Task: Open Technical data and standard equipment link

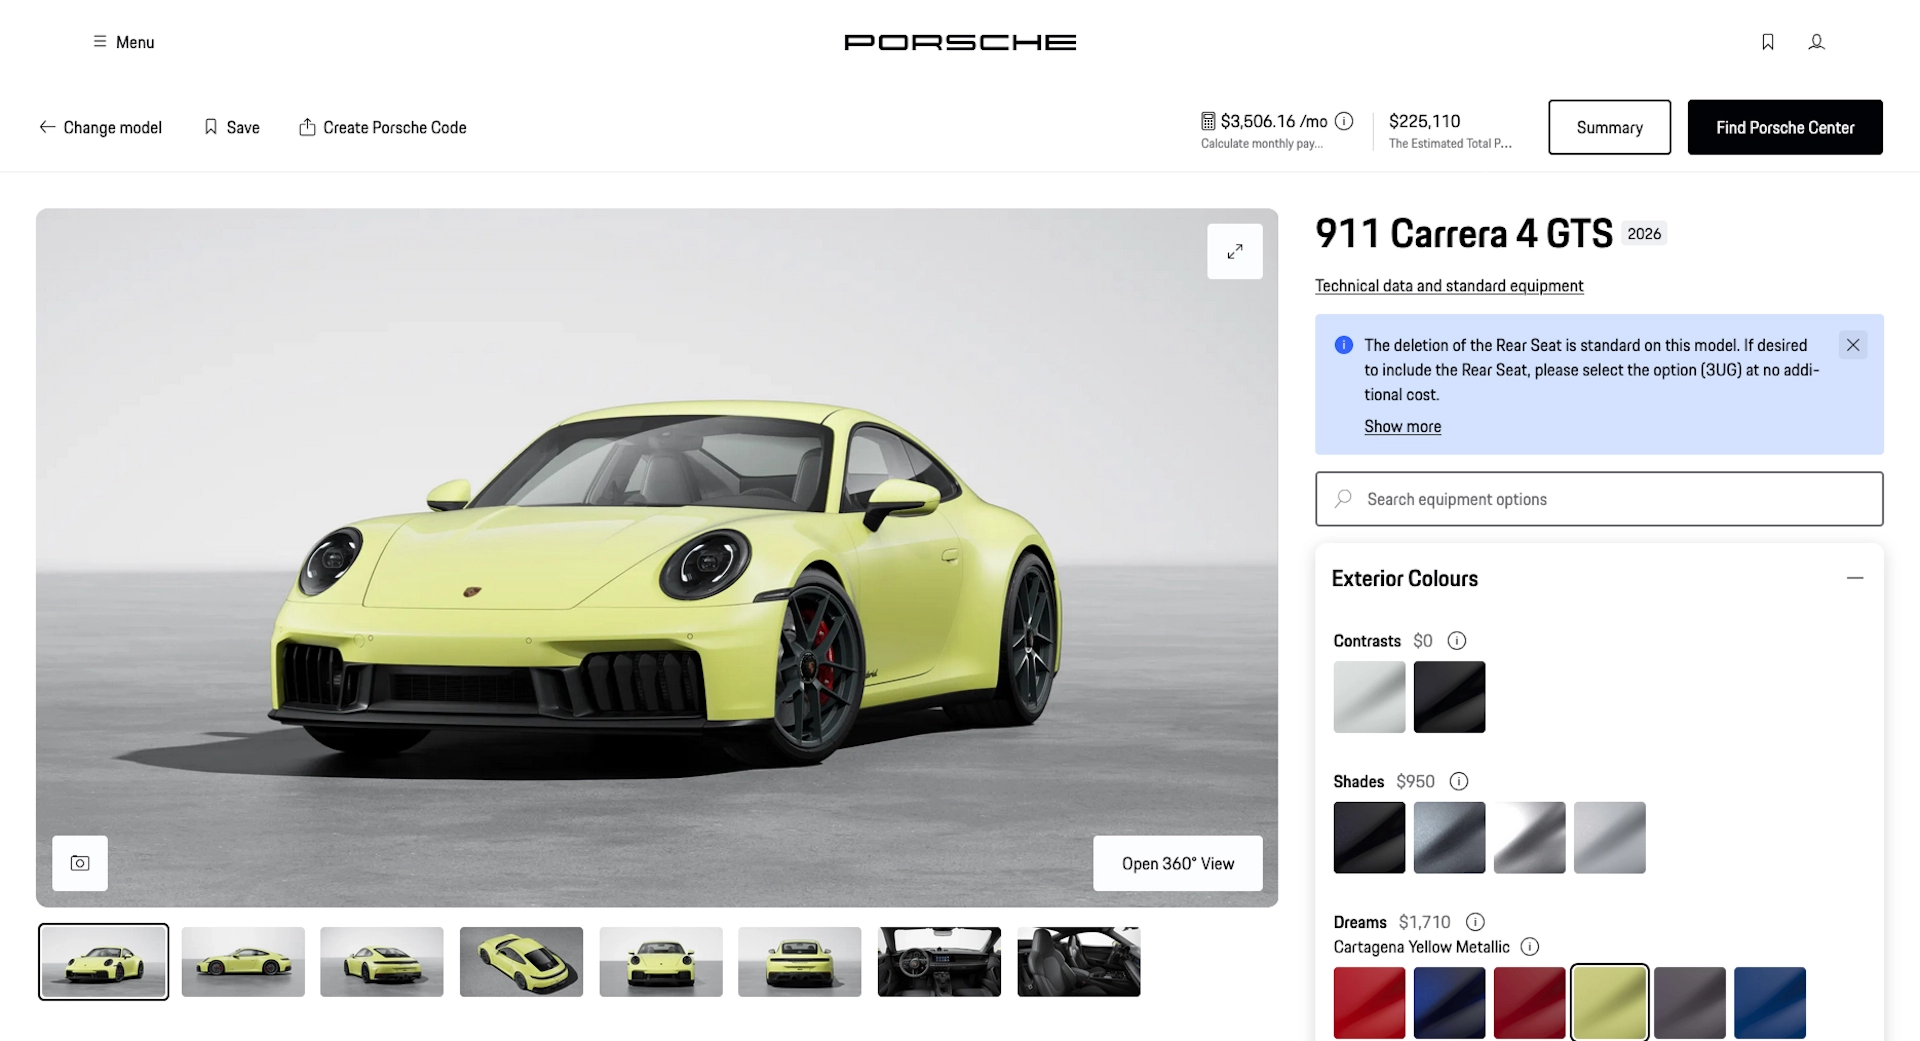Action: coord(1448,286)
